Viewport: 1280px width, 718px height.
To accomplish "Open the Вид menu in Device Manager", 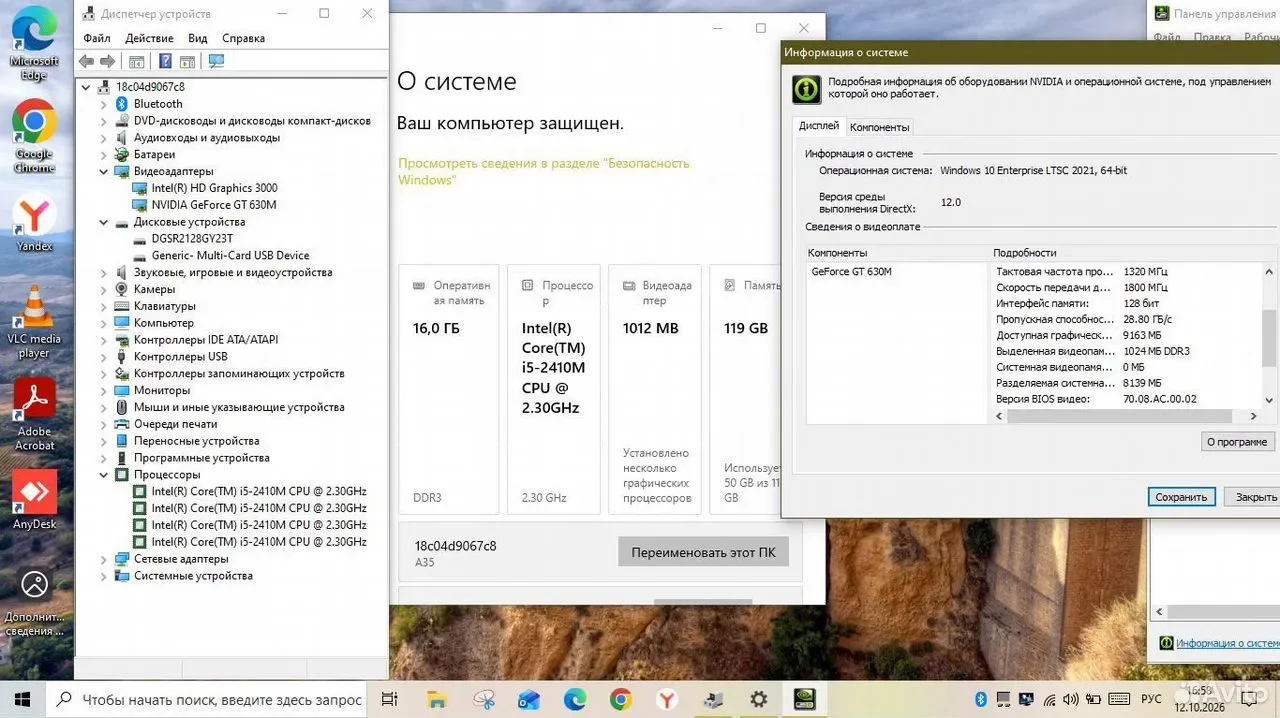I will [x=198, y=38].
